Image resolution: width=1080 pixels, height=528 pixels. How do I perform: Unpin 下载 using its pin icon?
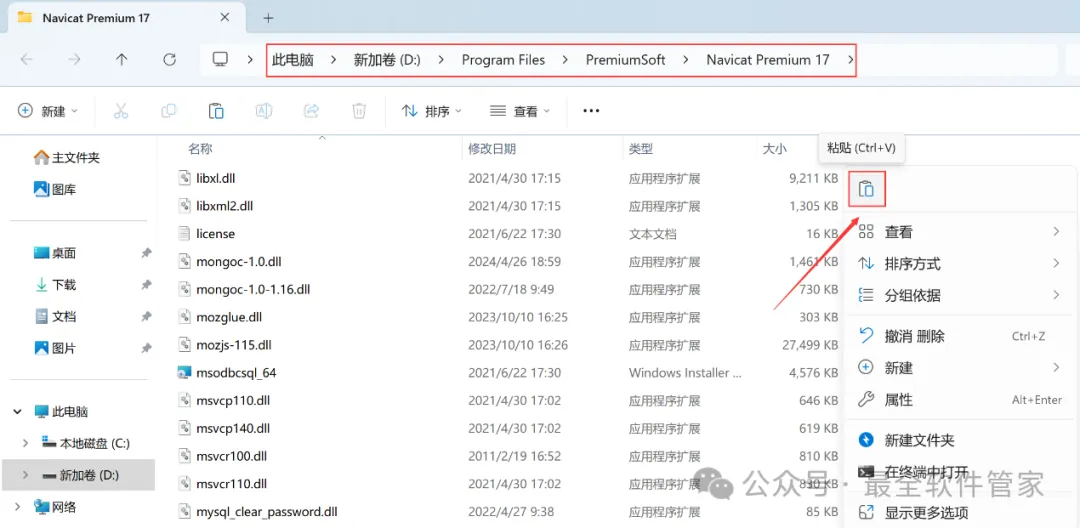click(x=146, y=285)
